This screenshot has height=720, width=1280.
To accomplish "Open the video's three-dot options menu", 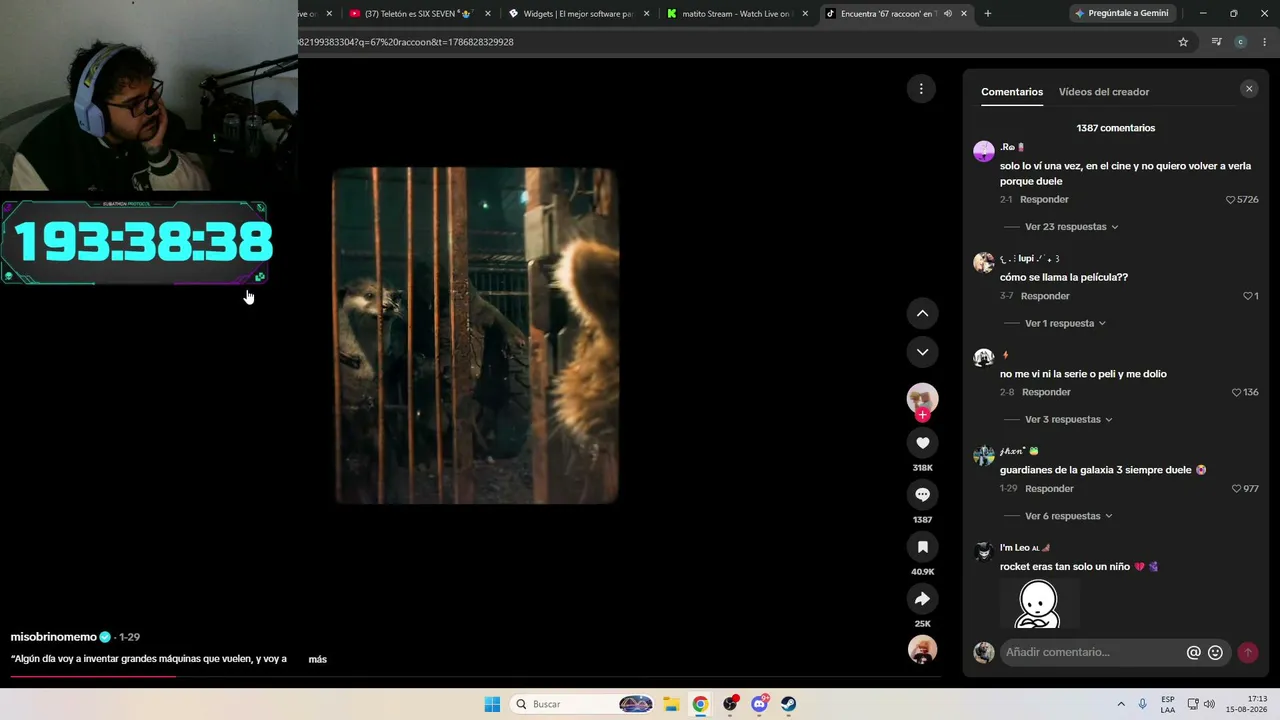I will (921, 89).
